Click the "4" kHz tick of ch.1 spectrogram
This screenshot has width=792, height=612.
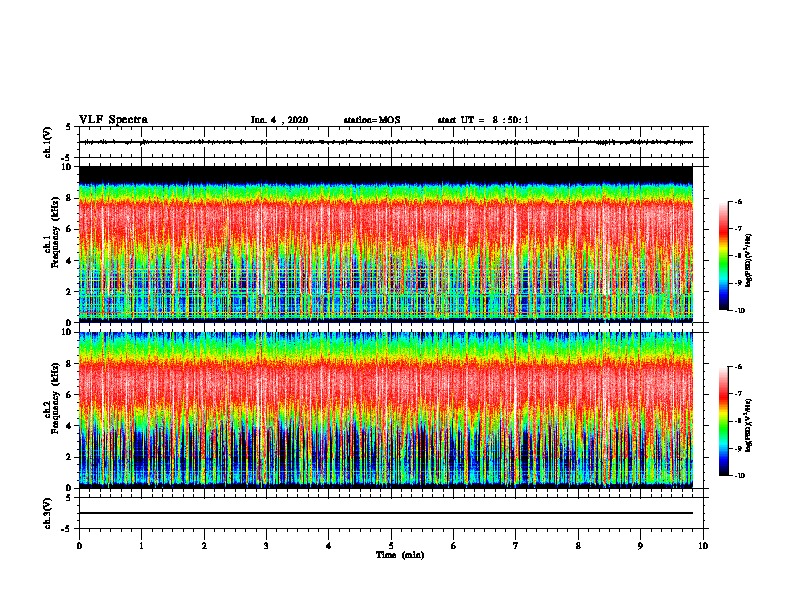[x=69, y=261]
